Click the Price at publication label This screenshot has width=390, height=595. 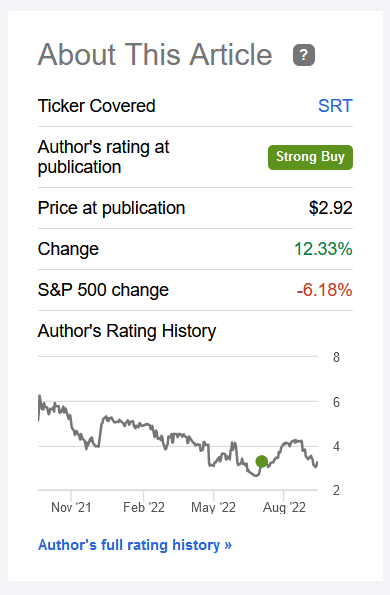[112, 208]
